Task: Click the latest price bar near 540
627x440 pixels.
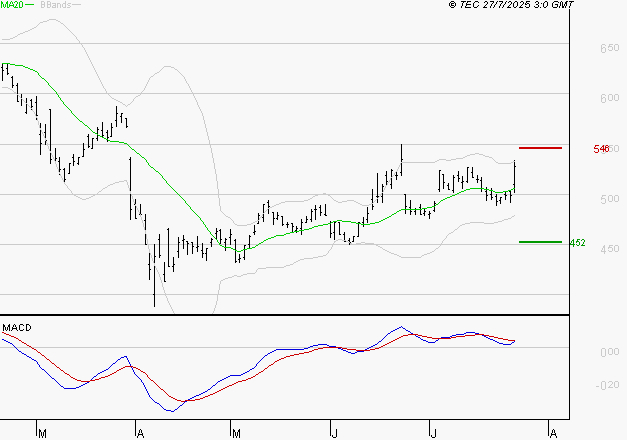Action: 514,174
